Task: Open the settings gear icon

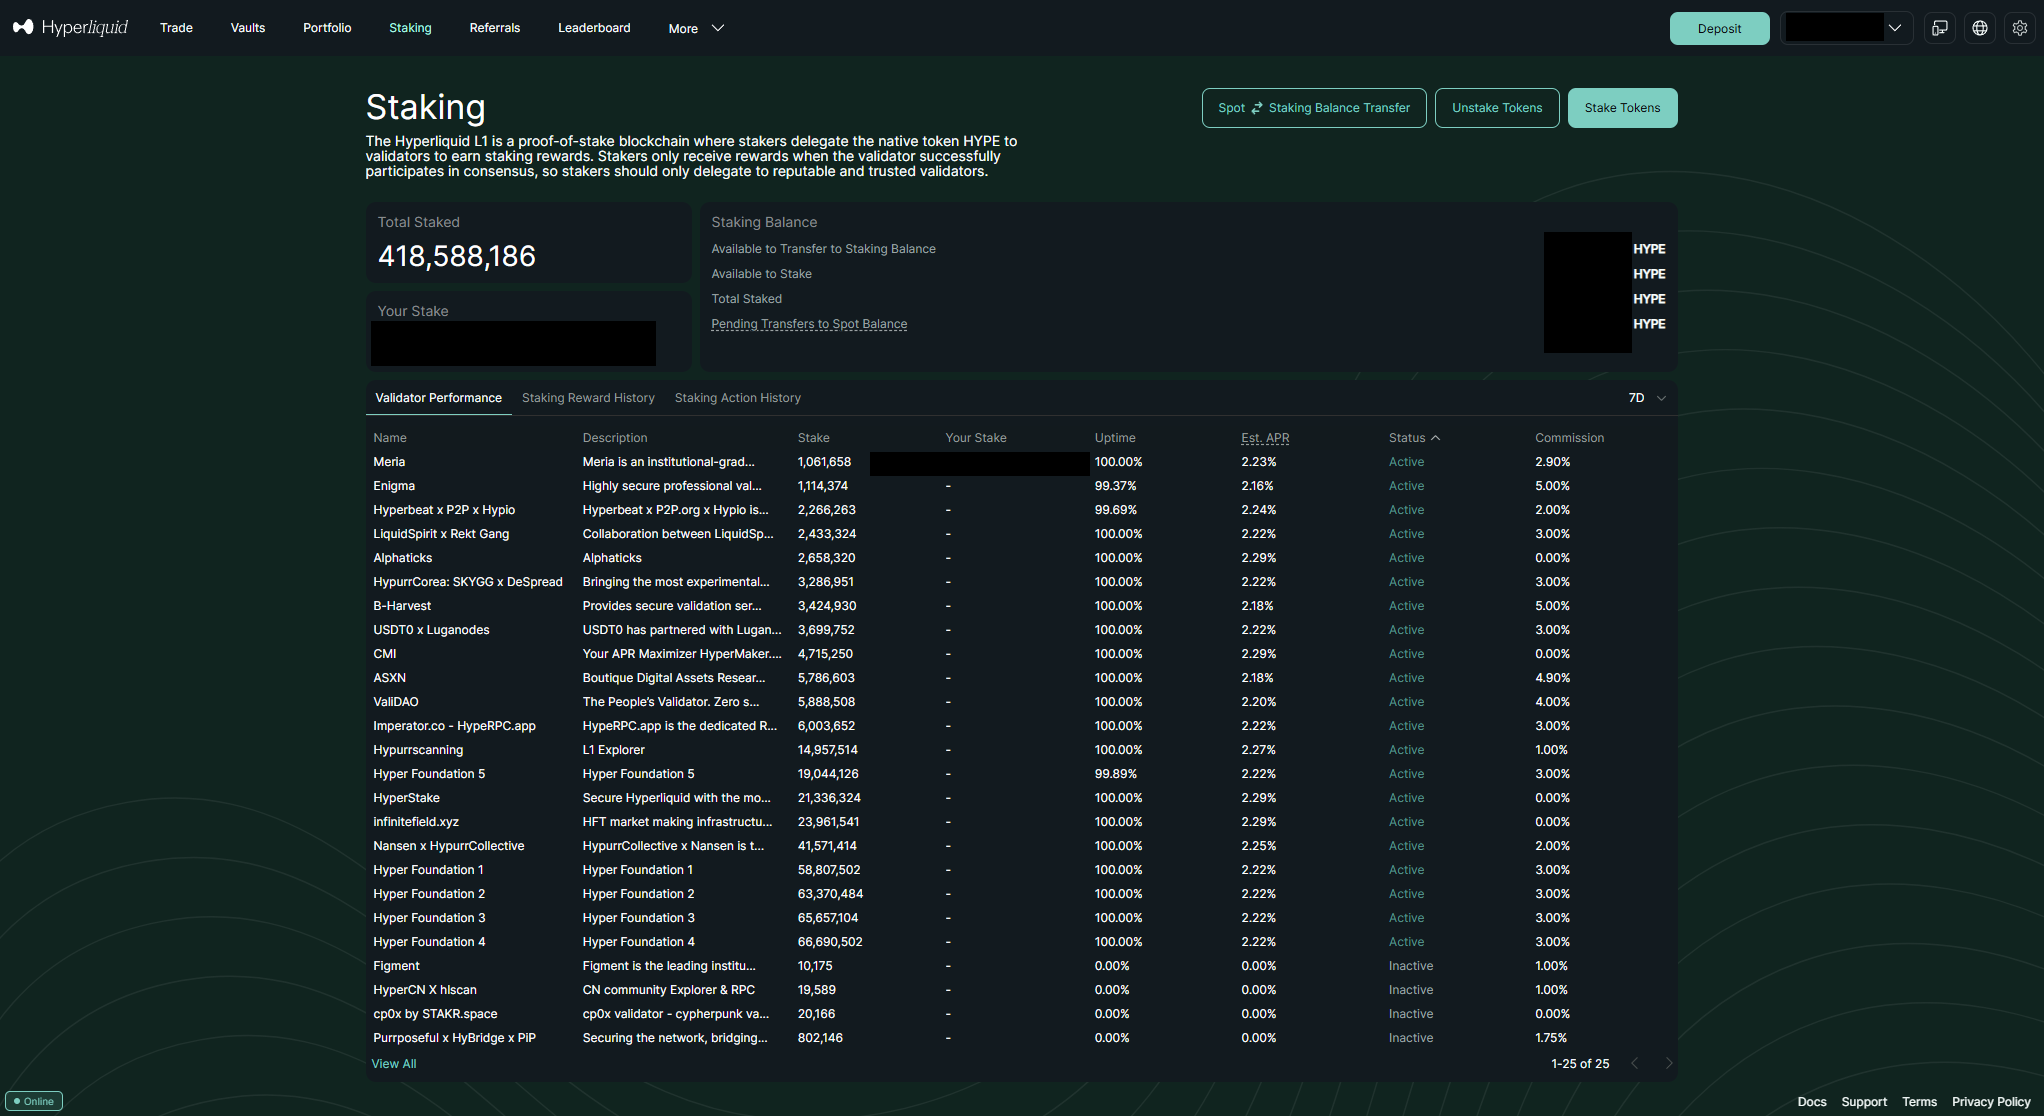Action: pos(2020,28)
